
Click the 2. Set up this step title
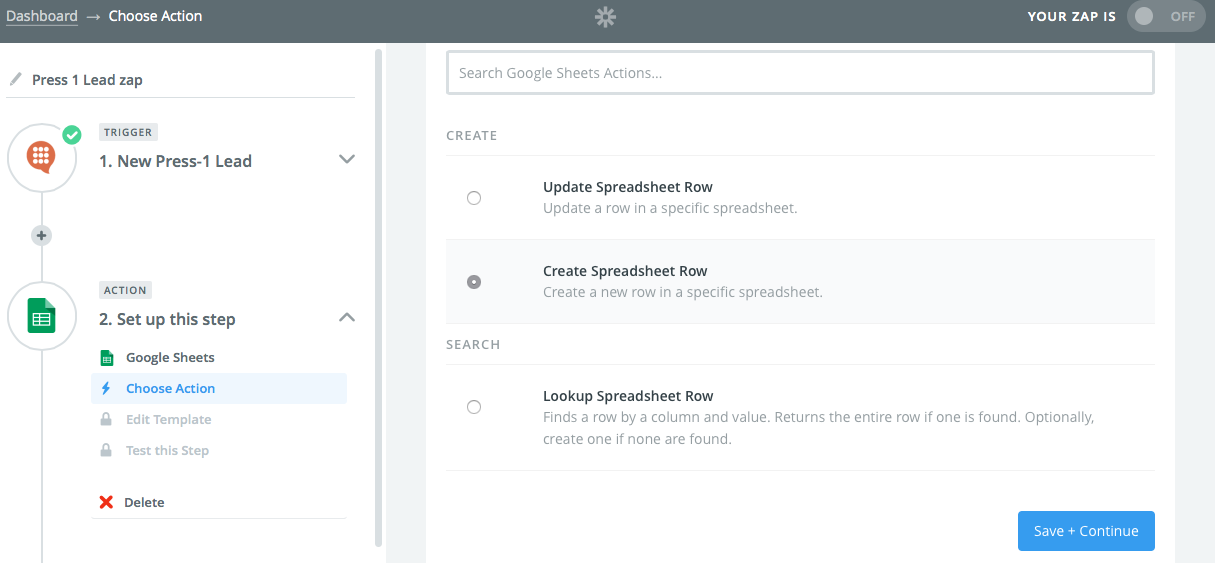point(167,319)
